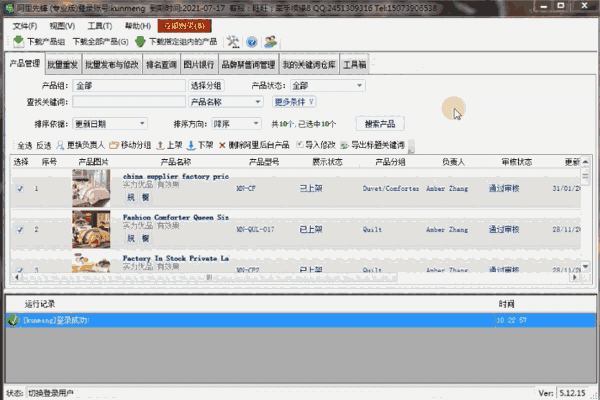
Task: Open the 产品状态 dropdown
Action: 328,85
